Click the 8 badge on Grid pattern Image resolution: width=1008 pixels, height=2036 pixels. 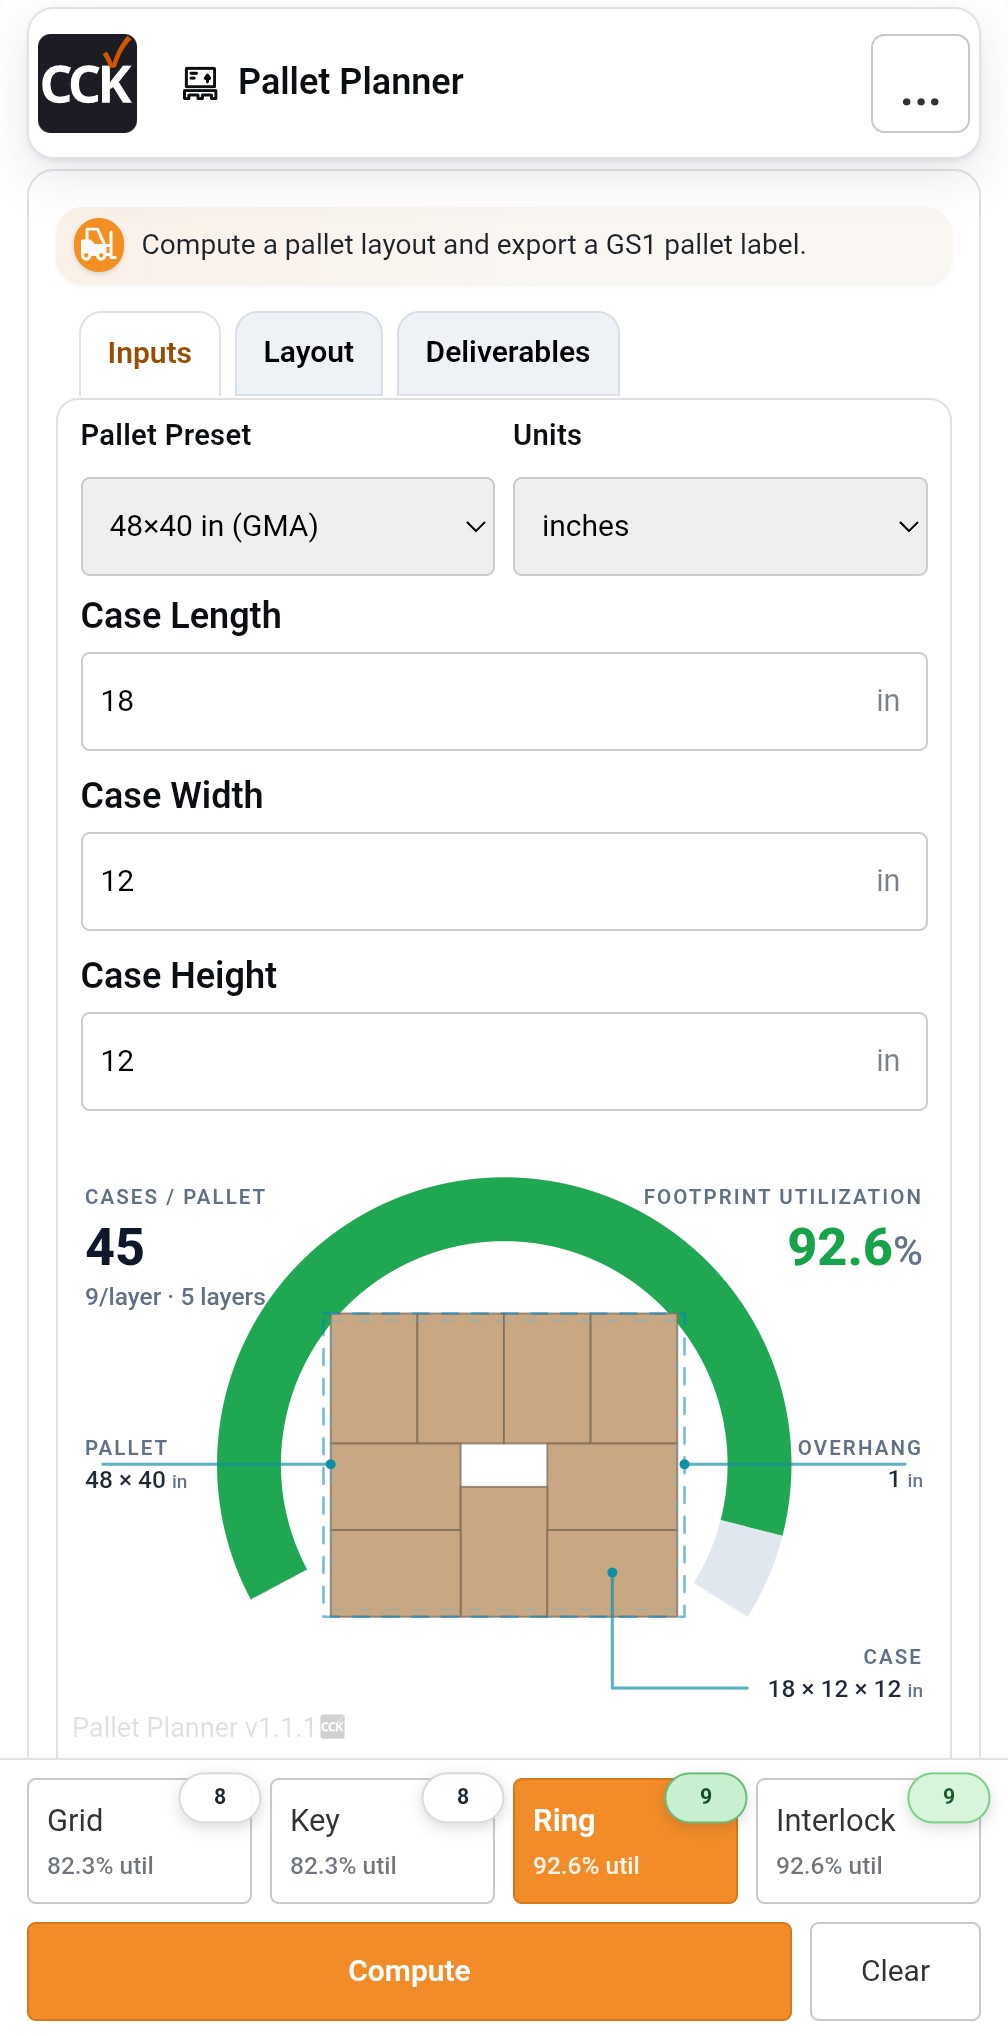220,1797
